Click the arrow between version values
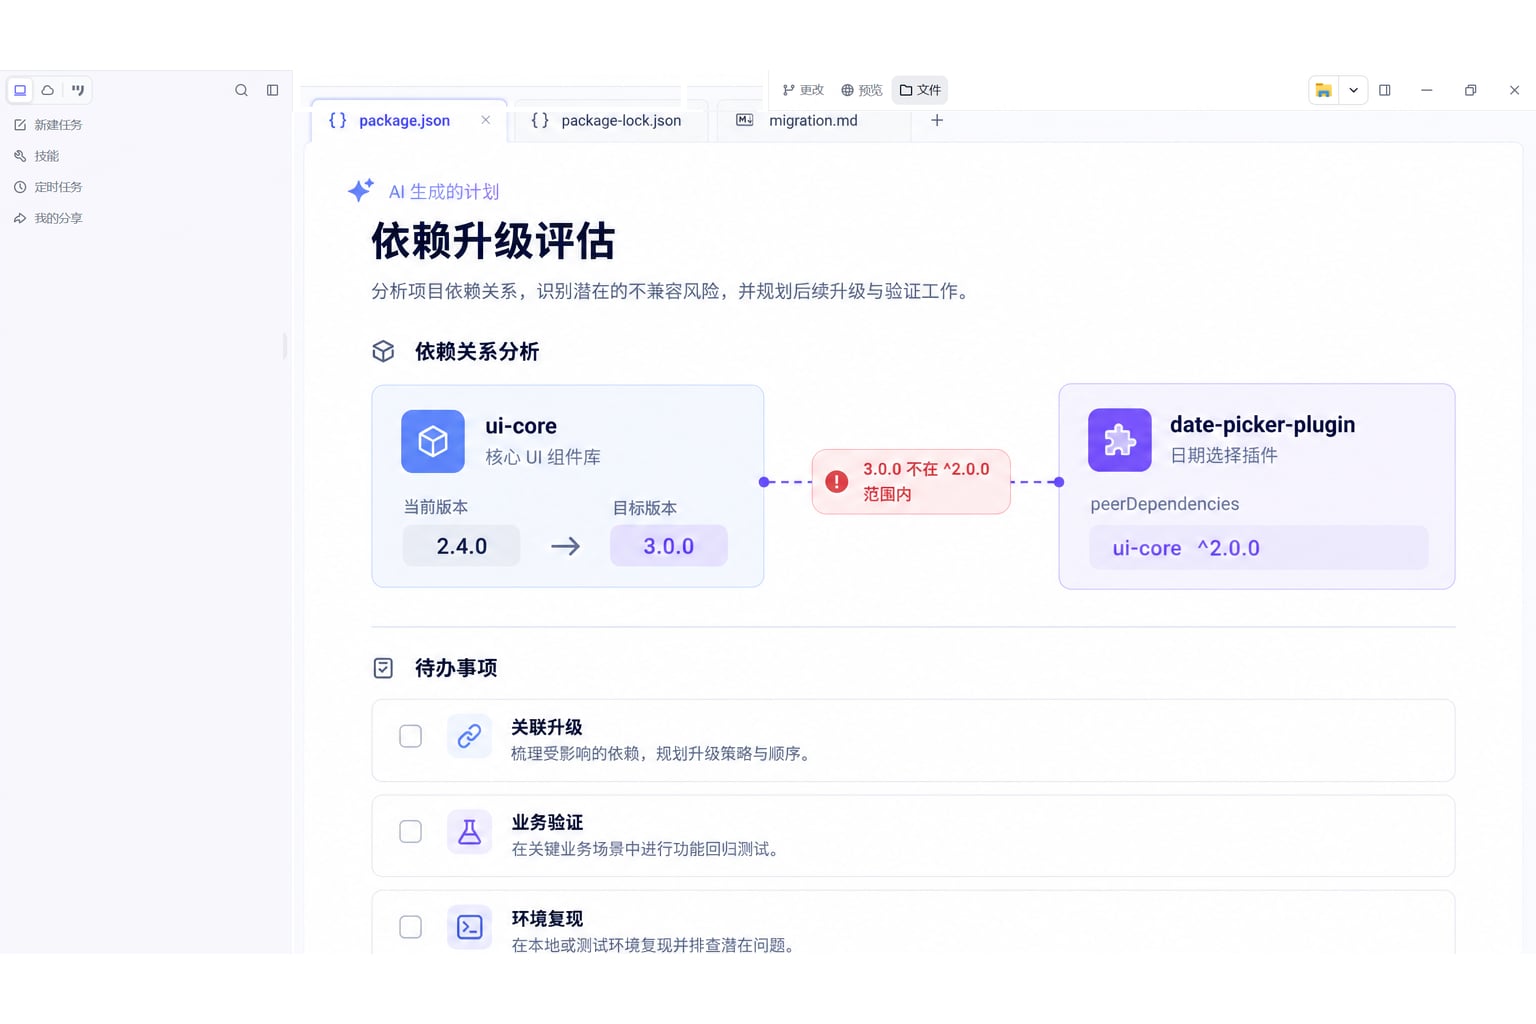The height and width of the screenshot is (1024, 1536). click(x=566, y=546)
